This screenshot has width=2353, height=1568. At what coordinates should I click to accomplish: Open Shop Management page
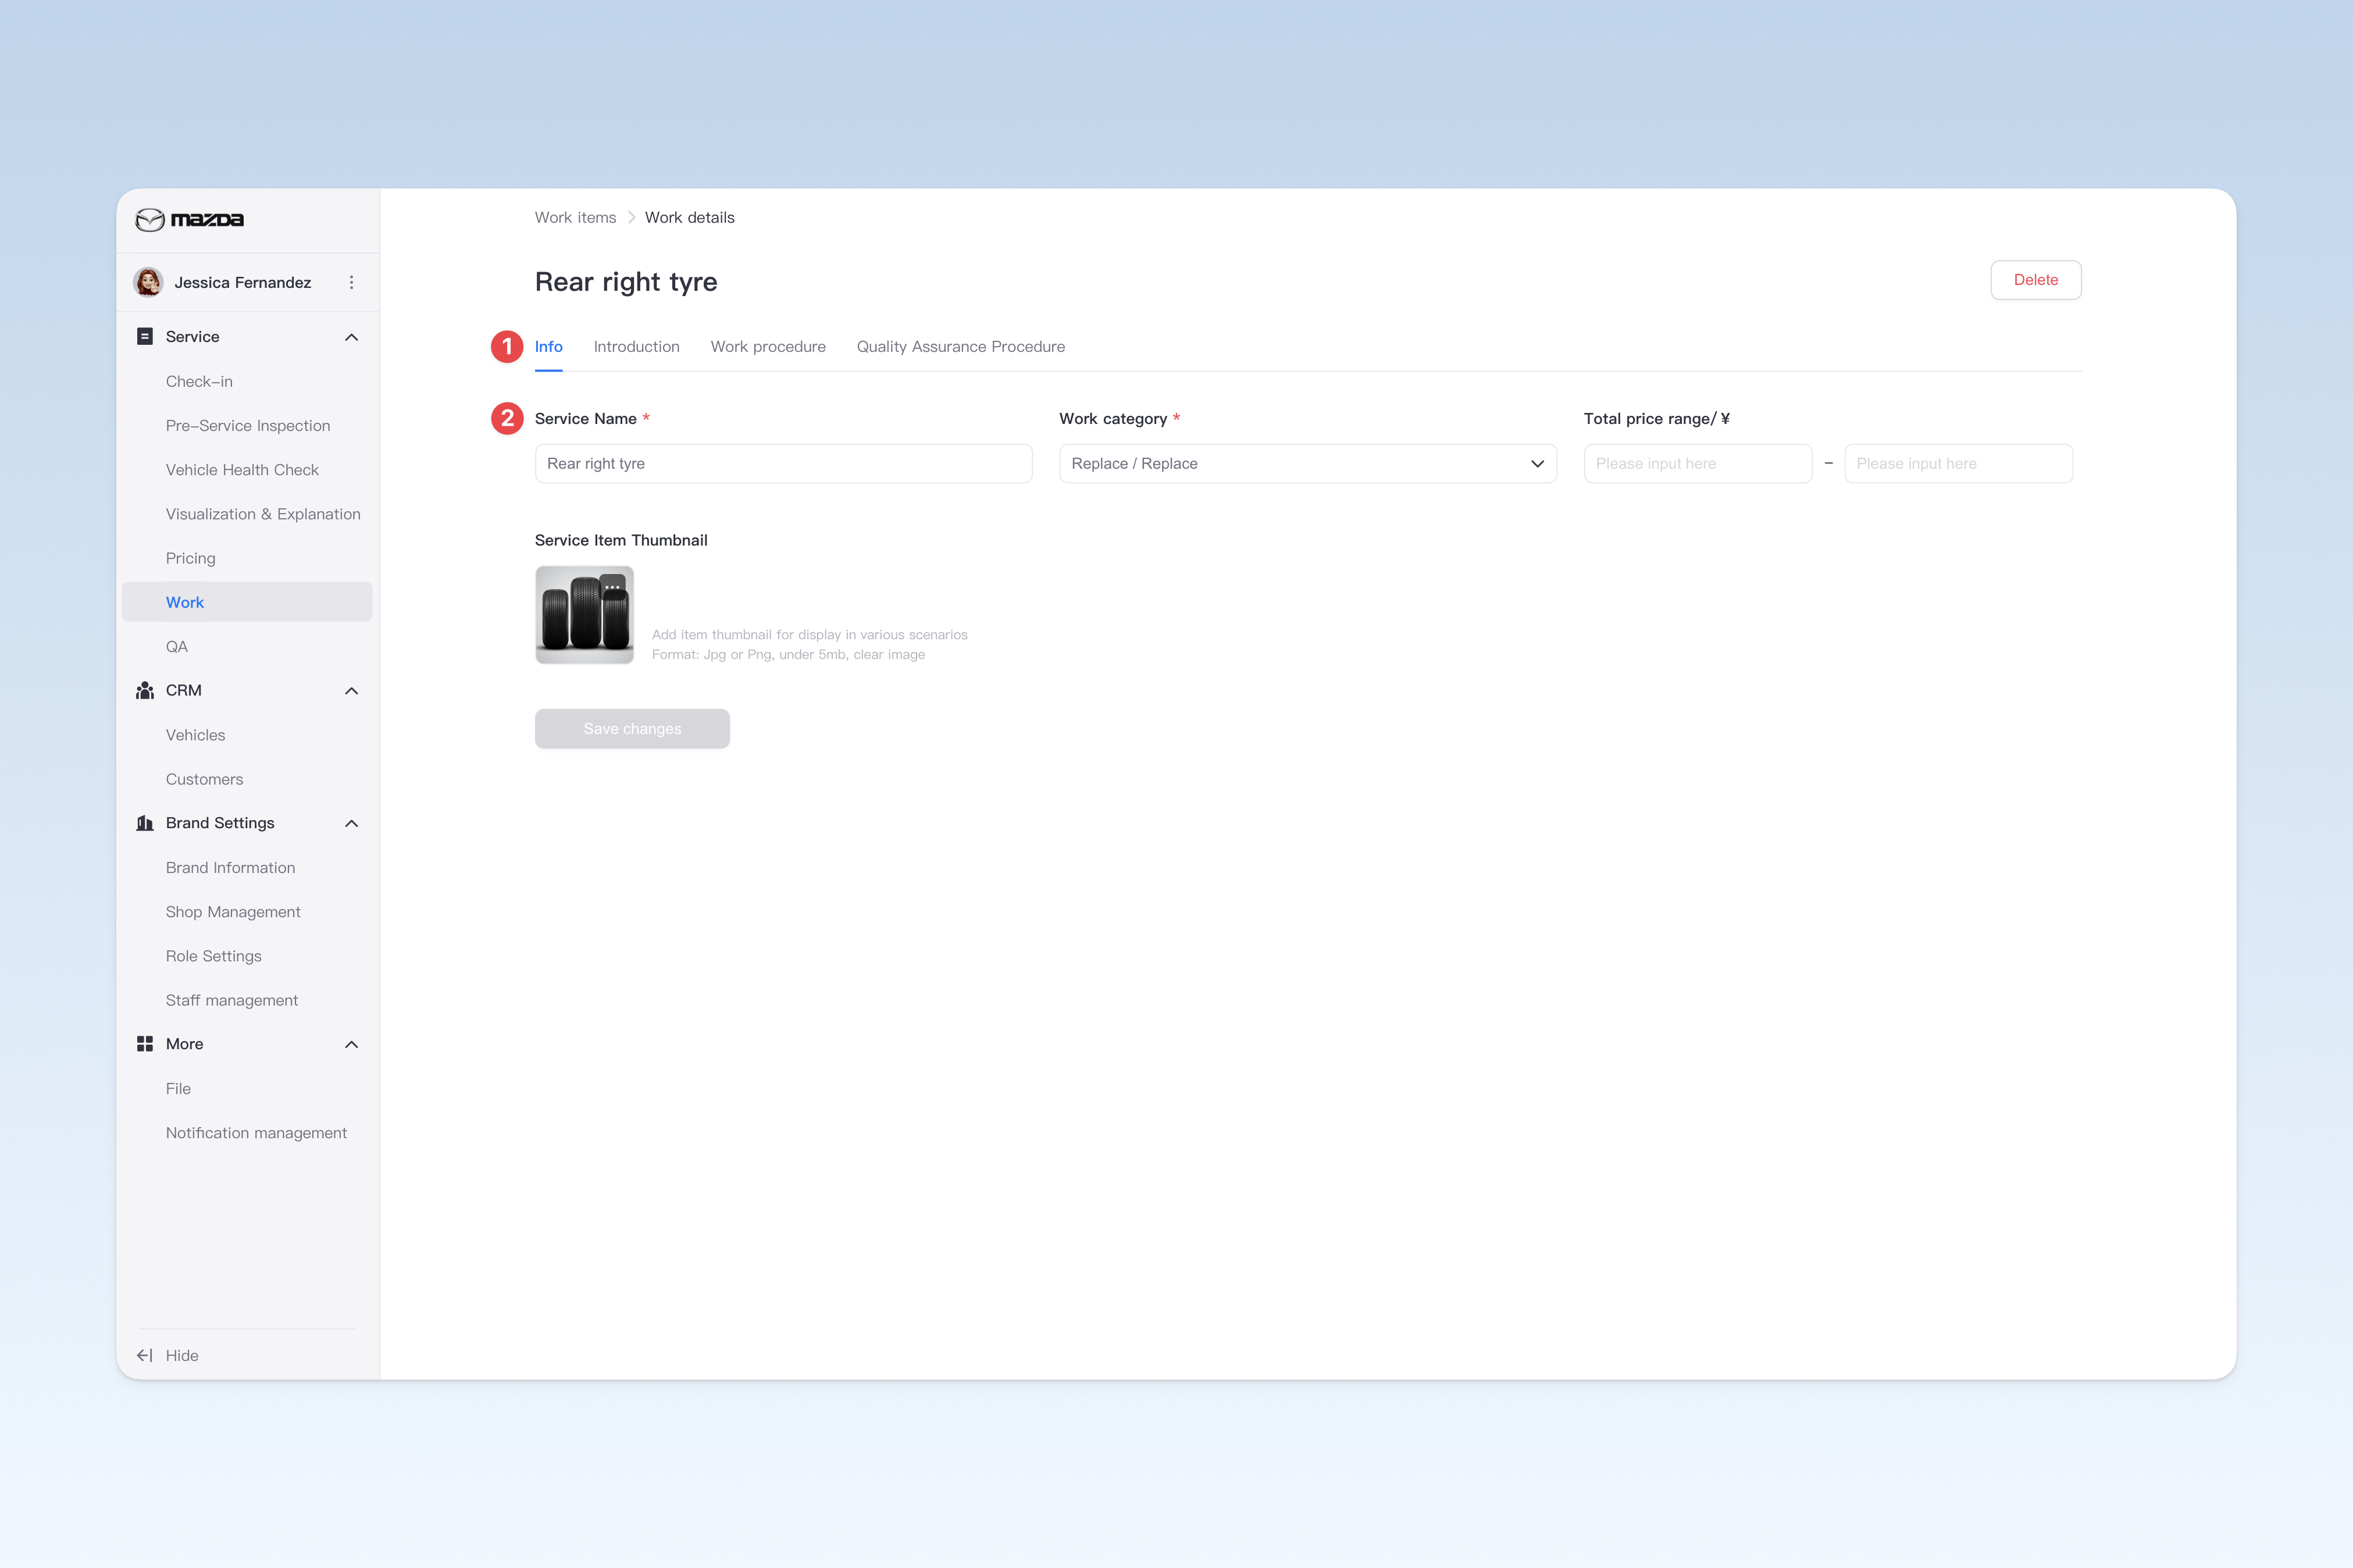[x=233, y=912]
